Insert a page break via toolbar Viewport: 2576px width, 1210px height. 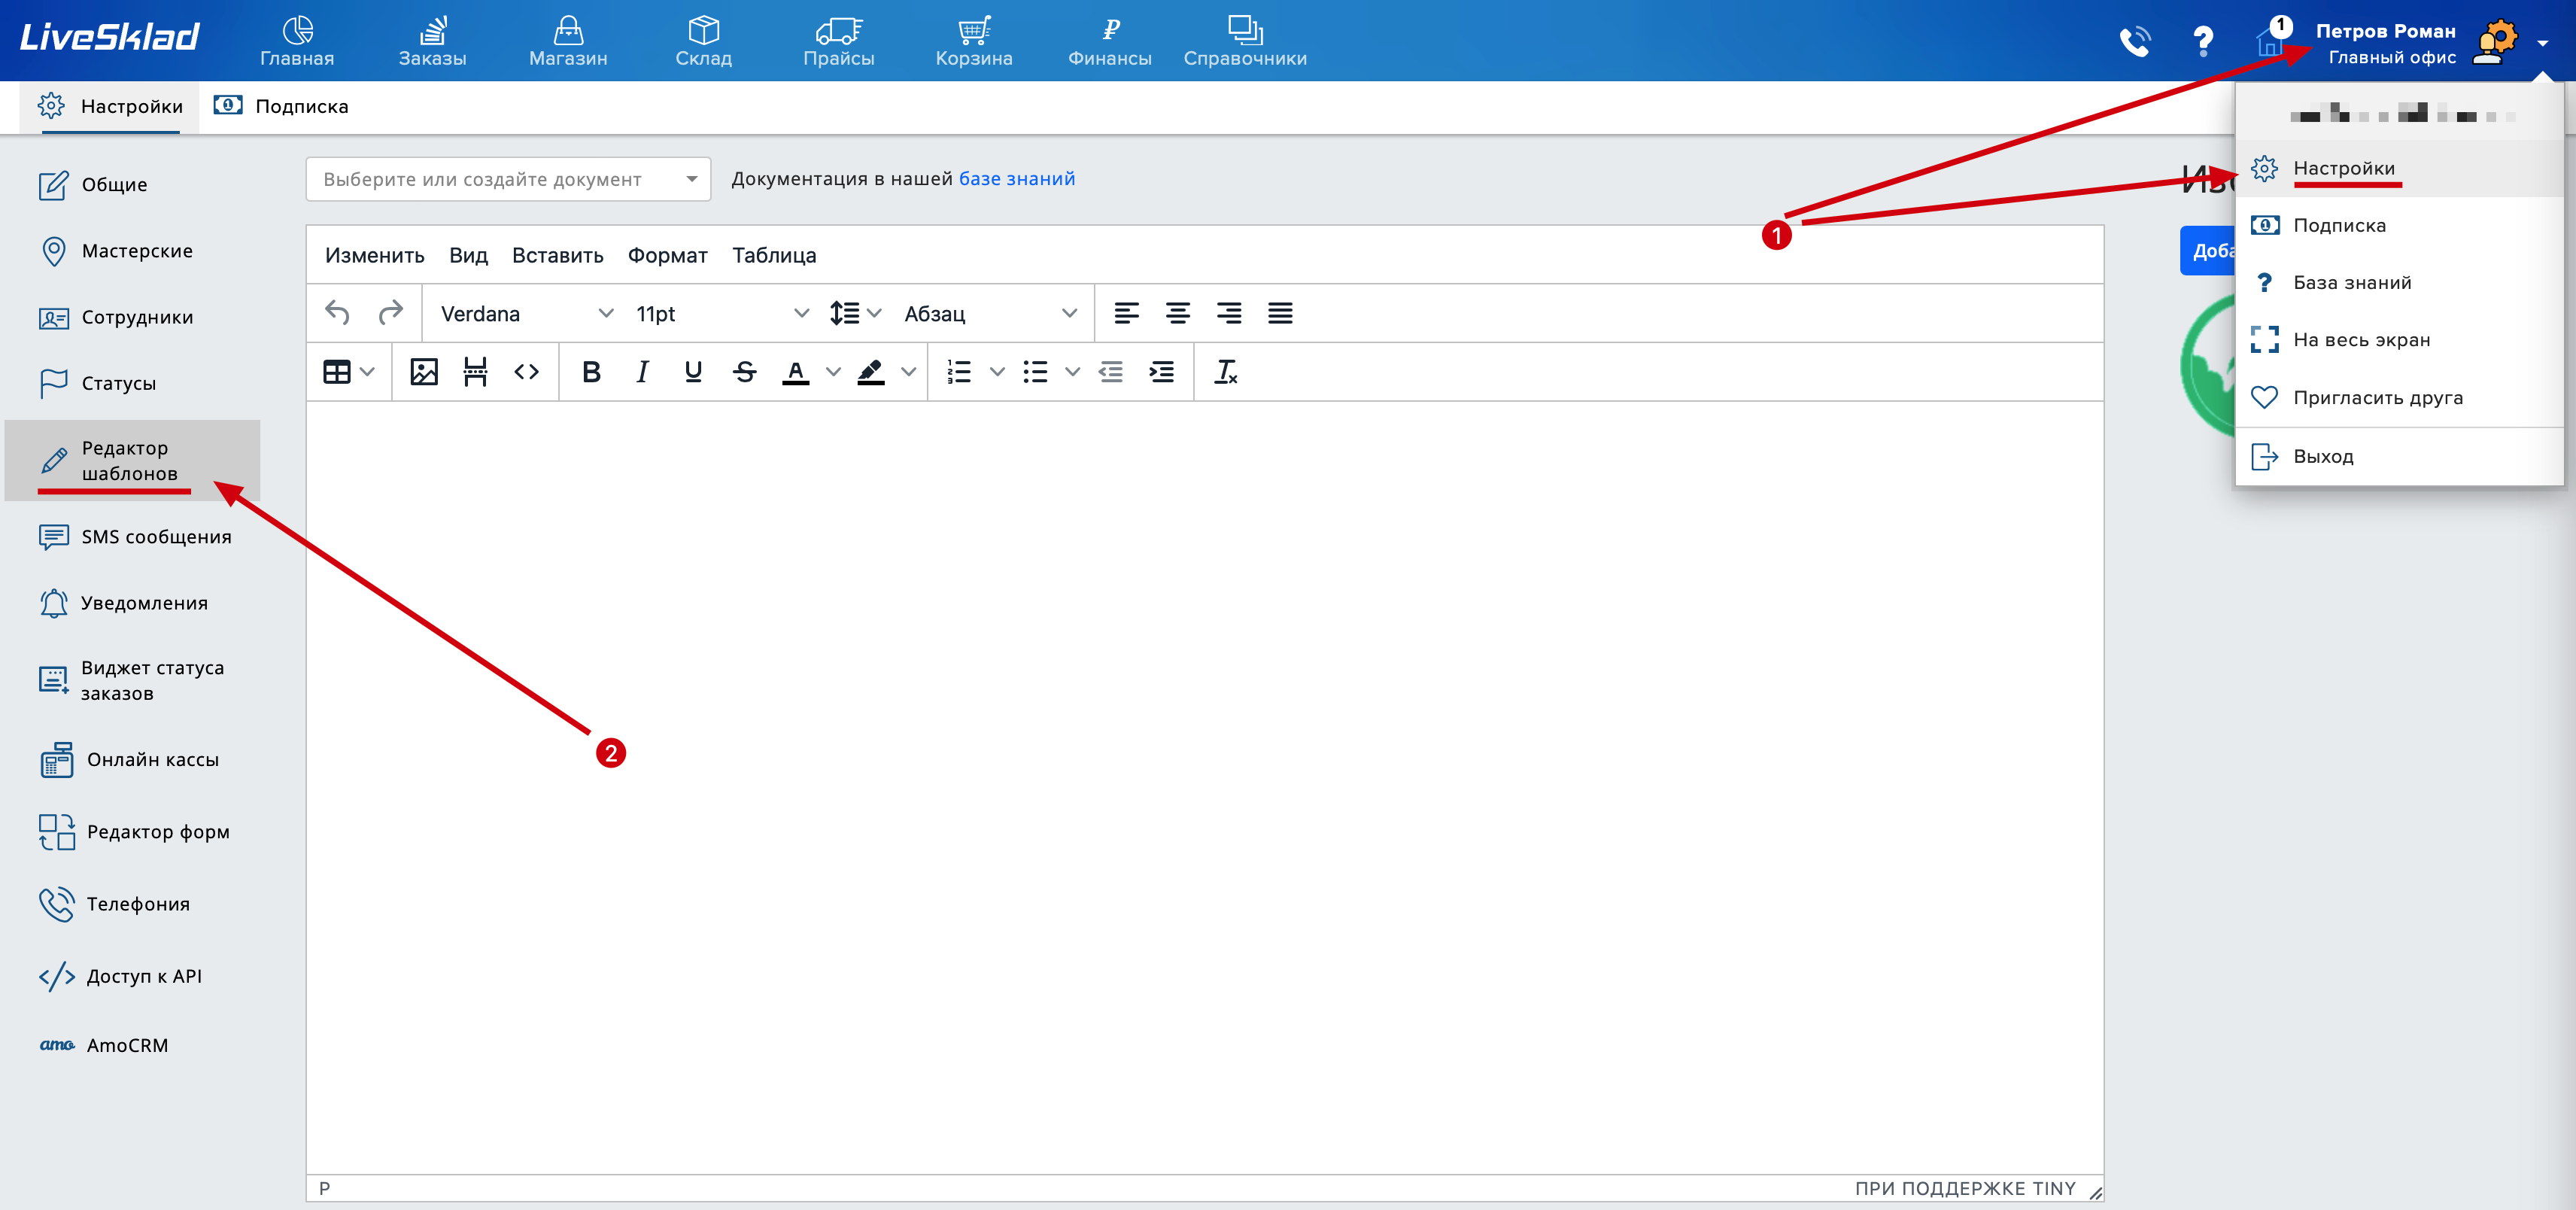475,372
